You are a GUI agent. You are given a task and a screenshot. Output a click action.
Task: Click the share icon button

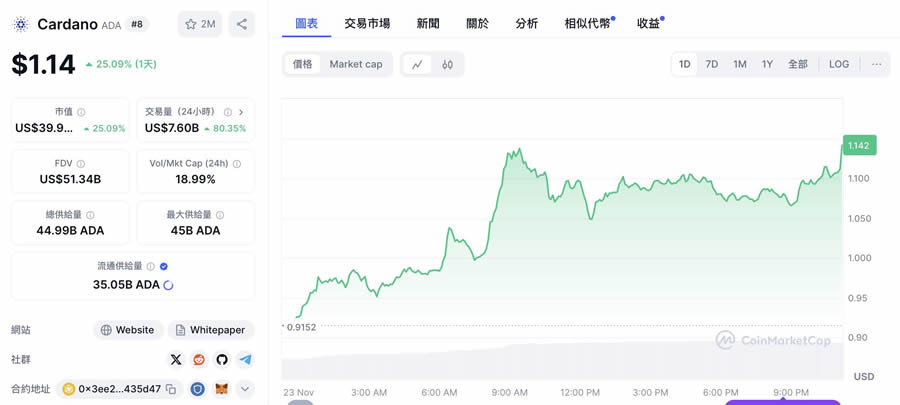242,24
